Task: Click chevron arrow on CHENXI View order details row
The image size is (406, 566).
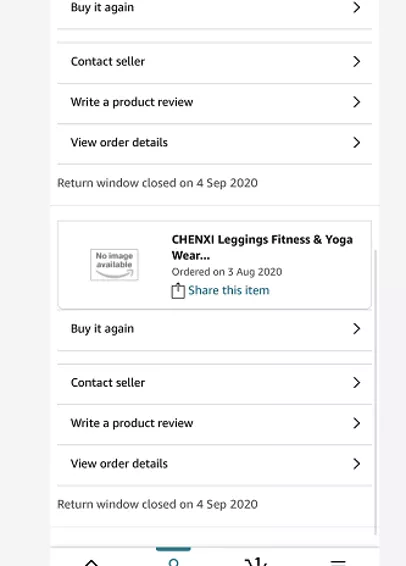Action: coord(356,463)
